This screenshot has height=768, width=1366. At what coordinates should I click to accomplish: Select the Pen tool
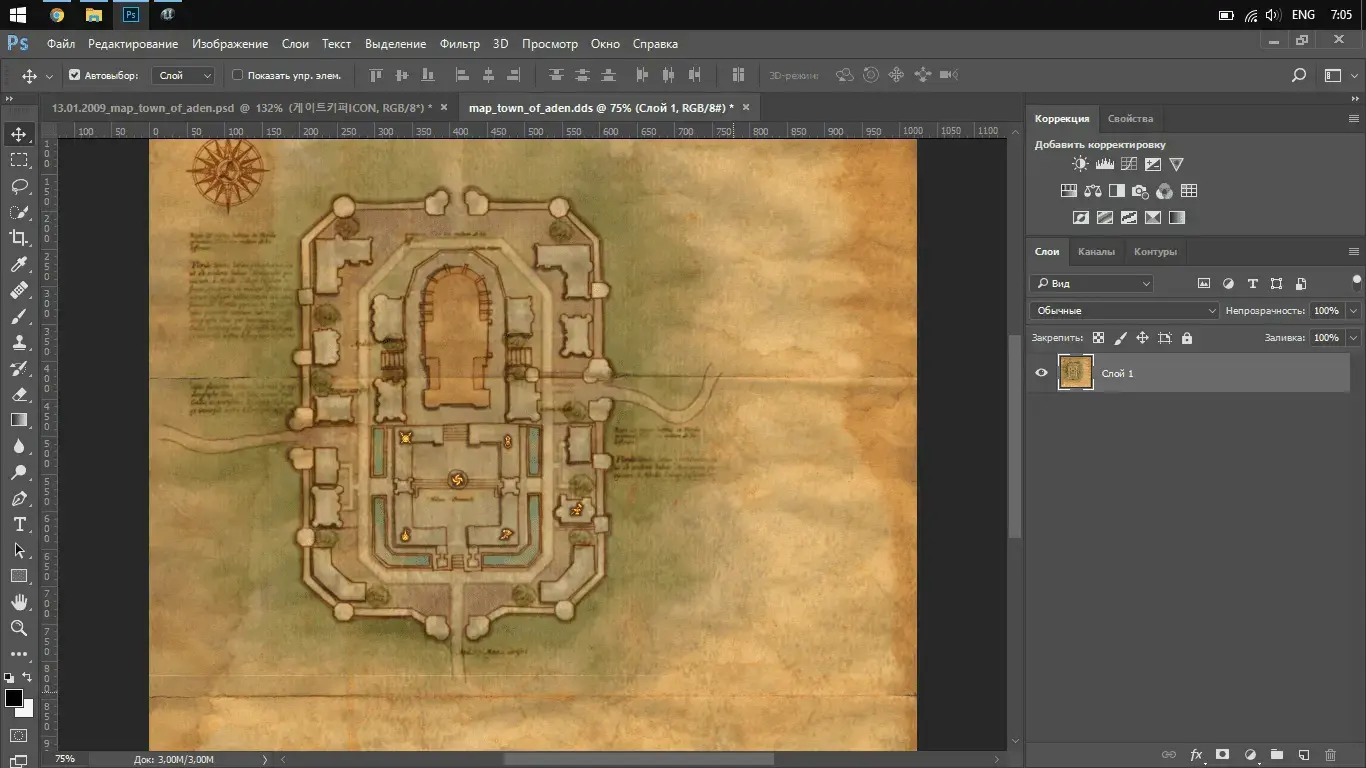(x=19, y=498)
